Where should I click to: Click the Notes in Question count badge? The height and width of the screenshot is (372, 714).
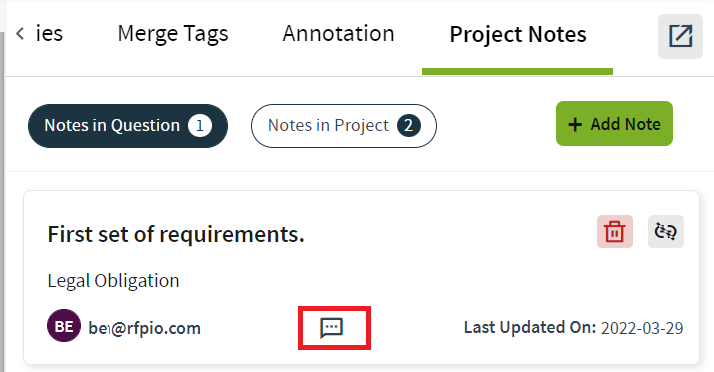200,126
